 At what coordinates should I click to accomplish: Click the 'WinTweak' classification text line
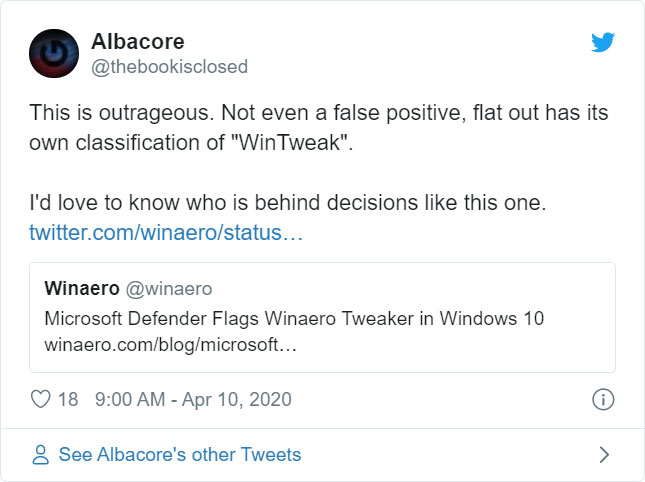[191, 143]
